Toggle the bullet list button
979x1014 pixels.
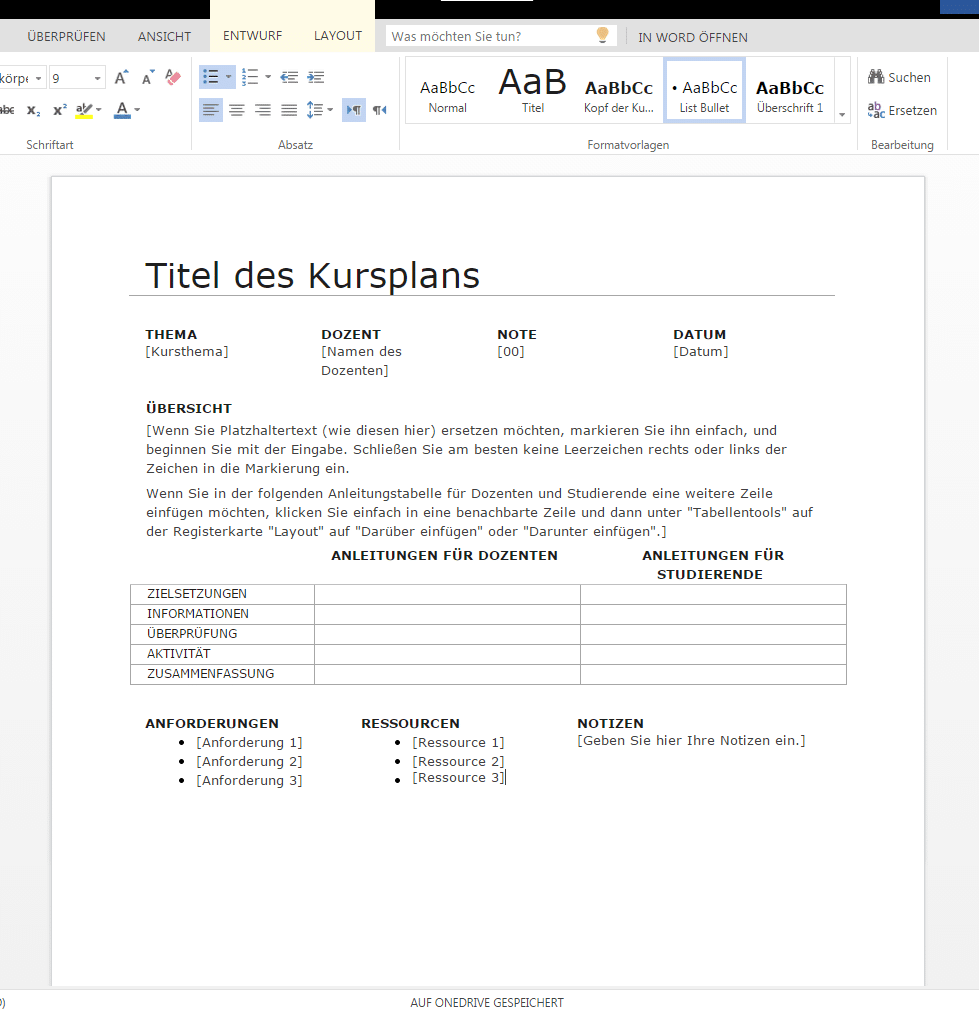pos(211,77)
